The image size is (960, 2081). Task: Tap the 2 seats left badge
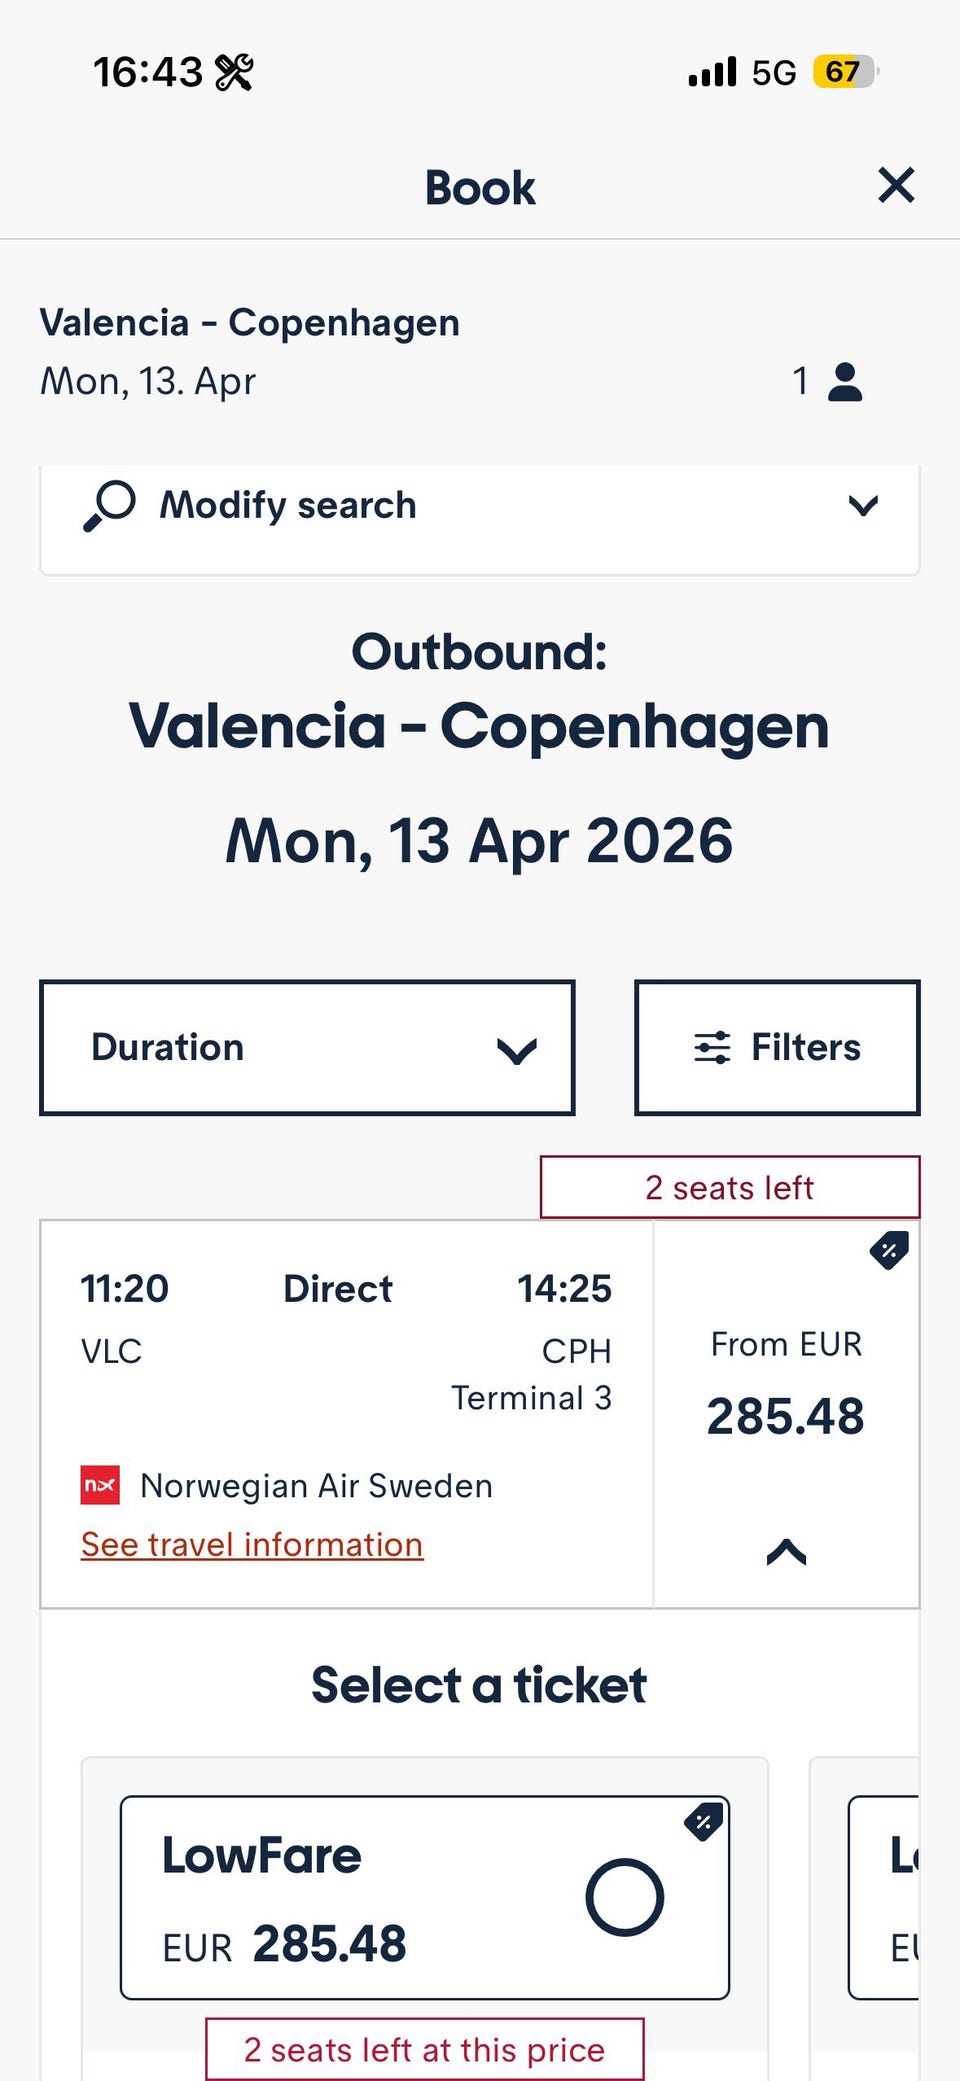[729, 1188]
